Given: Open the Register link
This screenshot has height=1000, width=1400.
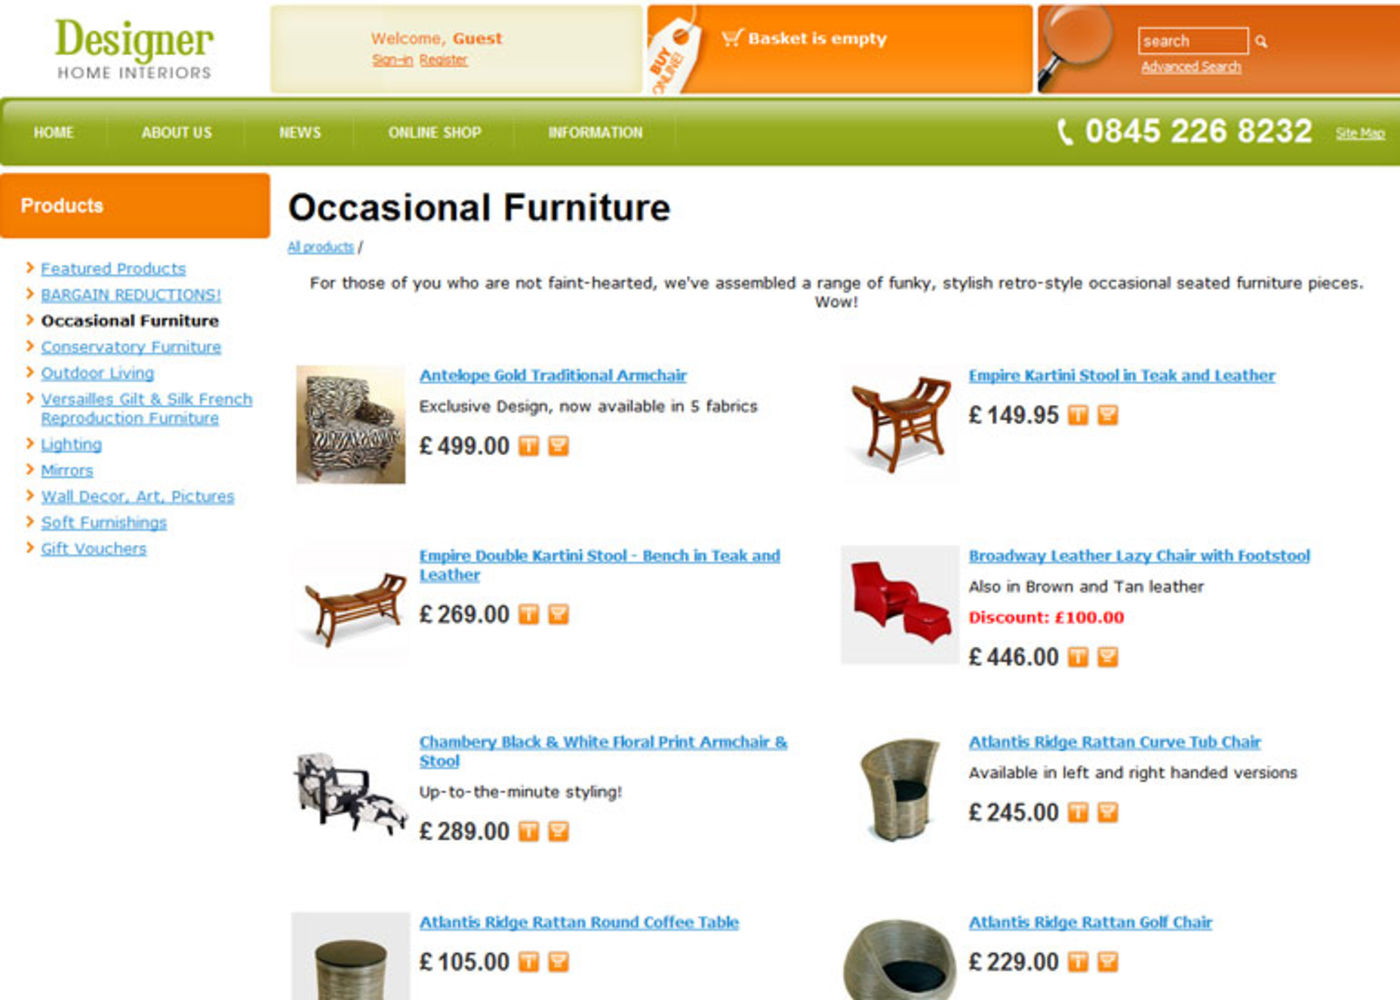Looking at the screenshot, I should [x=443, y=60].
